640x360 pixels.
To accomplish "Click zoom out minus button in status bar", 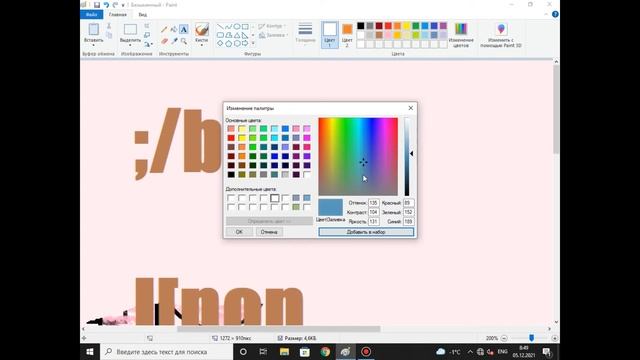I will click(x=504, y=338).
